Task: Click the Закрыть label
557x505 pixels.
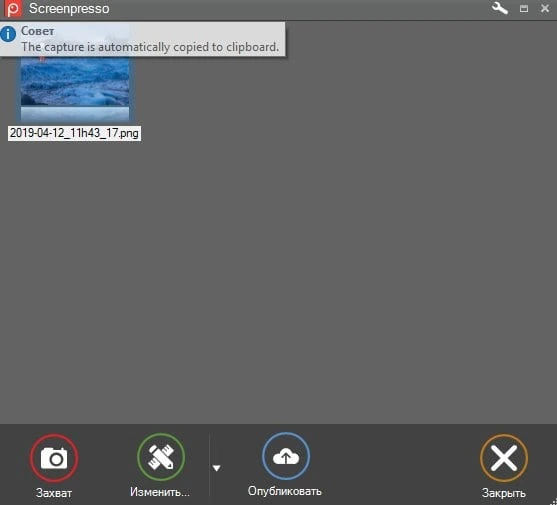Action: point(503,493)
